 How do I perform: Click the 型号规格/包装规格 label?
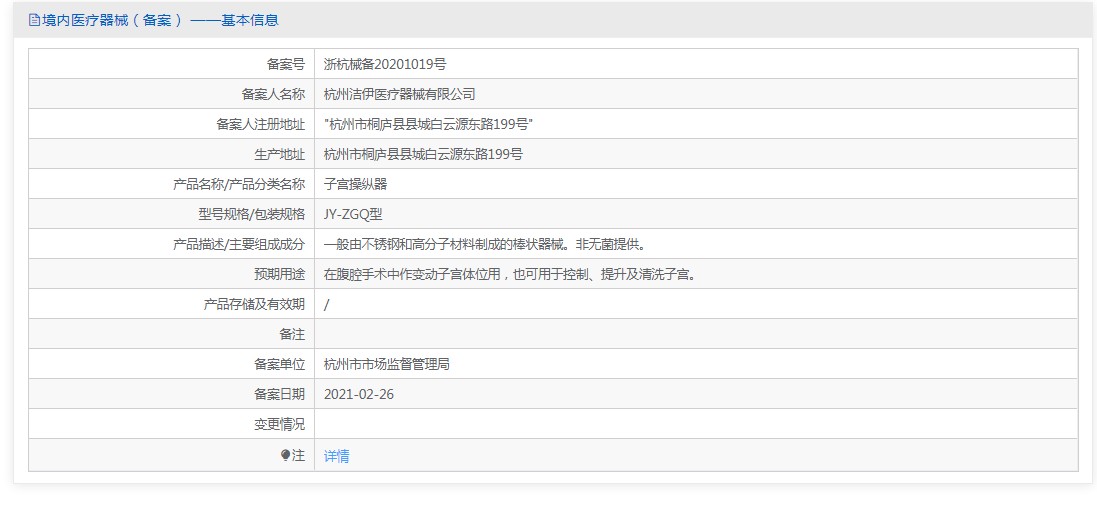tap(251, 215)
